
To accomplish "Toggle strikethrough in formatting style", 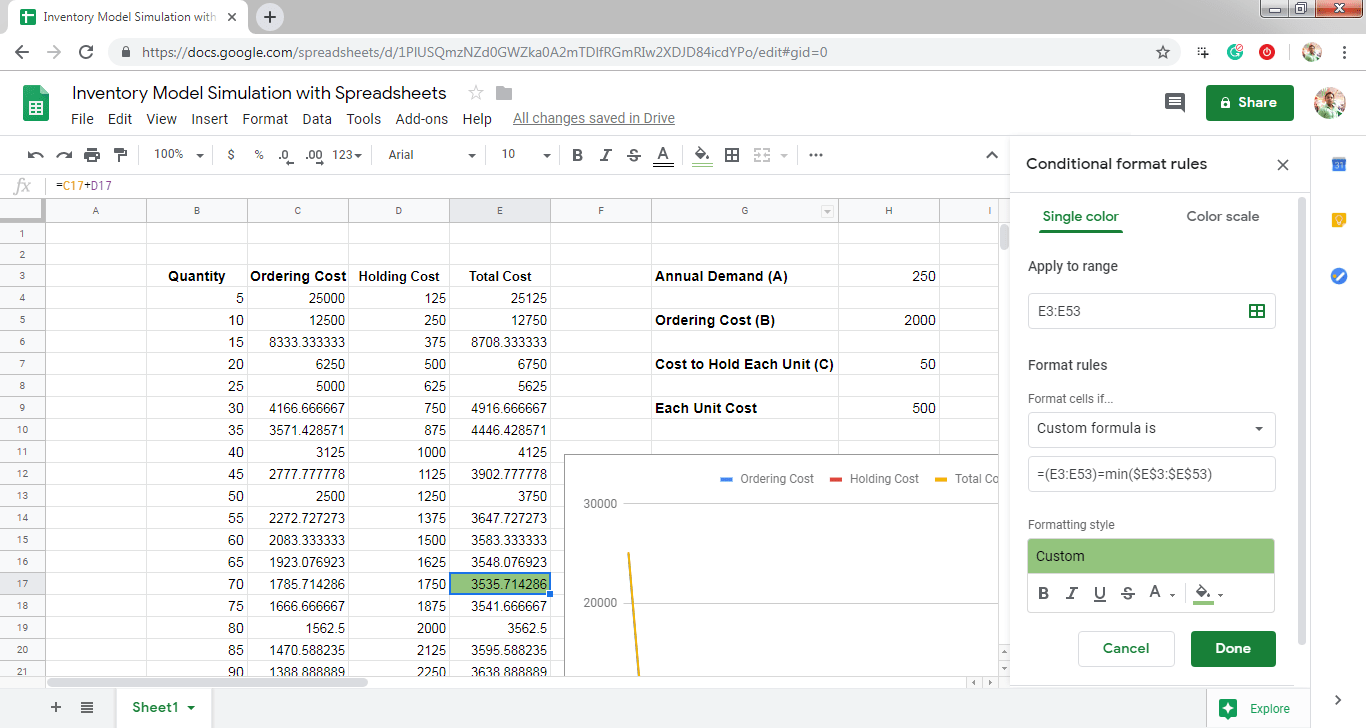I will [x=1128, y=593].
